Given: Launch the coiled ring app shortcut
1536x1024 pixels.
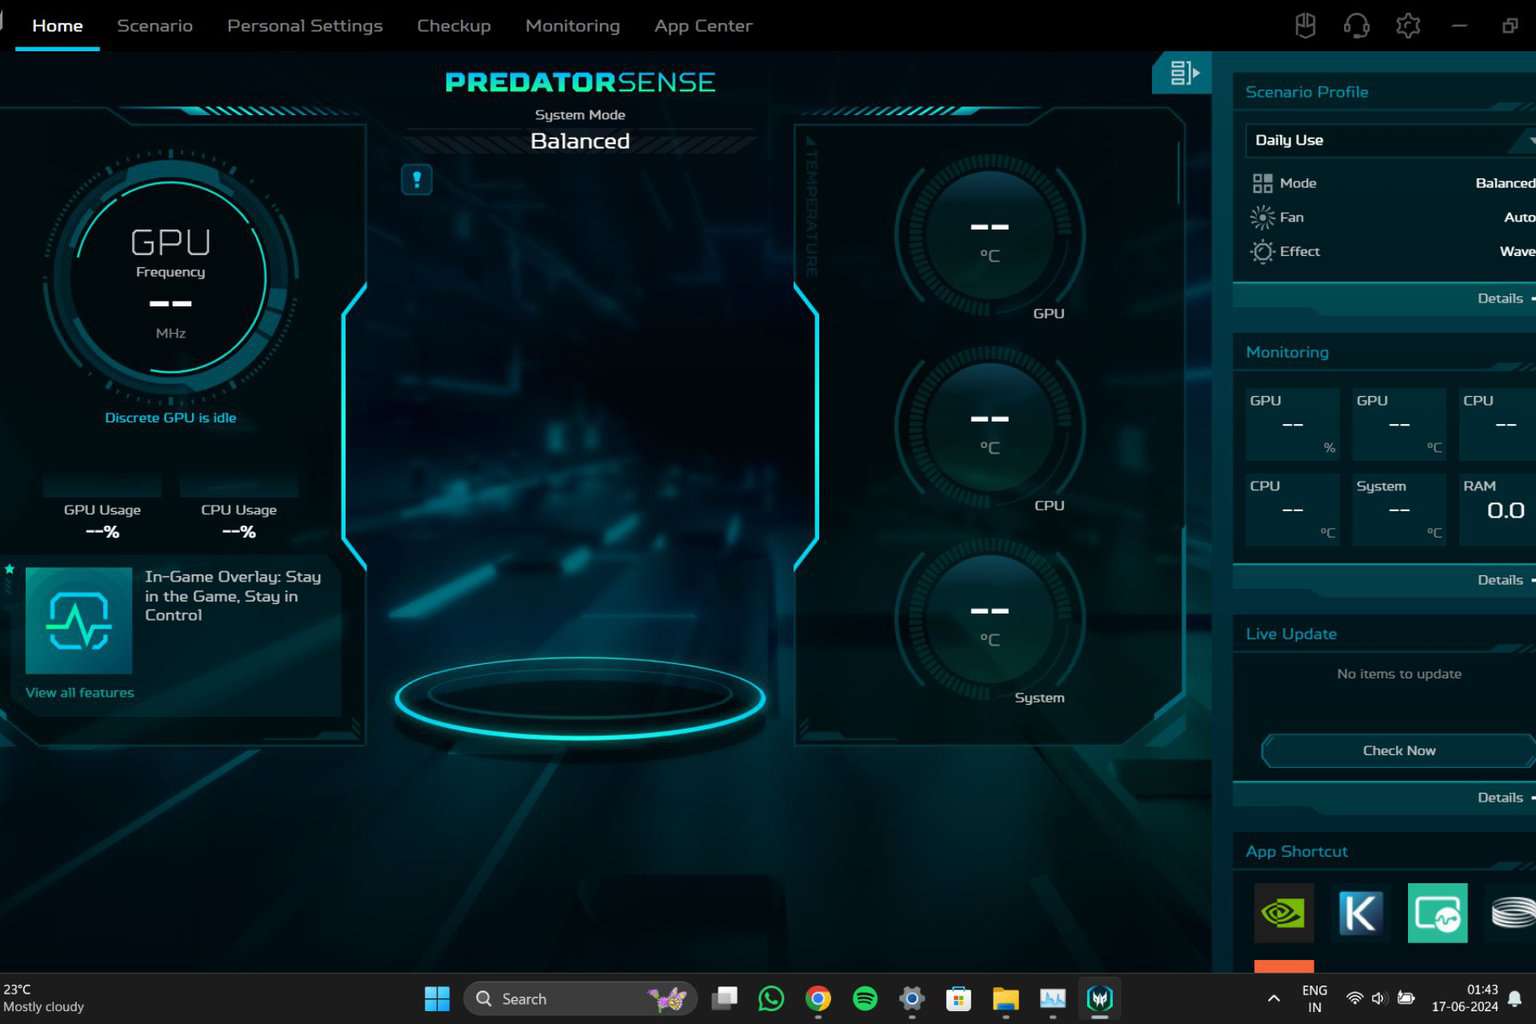Looking at the screenshot, I should point(1512,913).
